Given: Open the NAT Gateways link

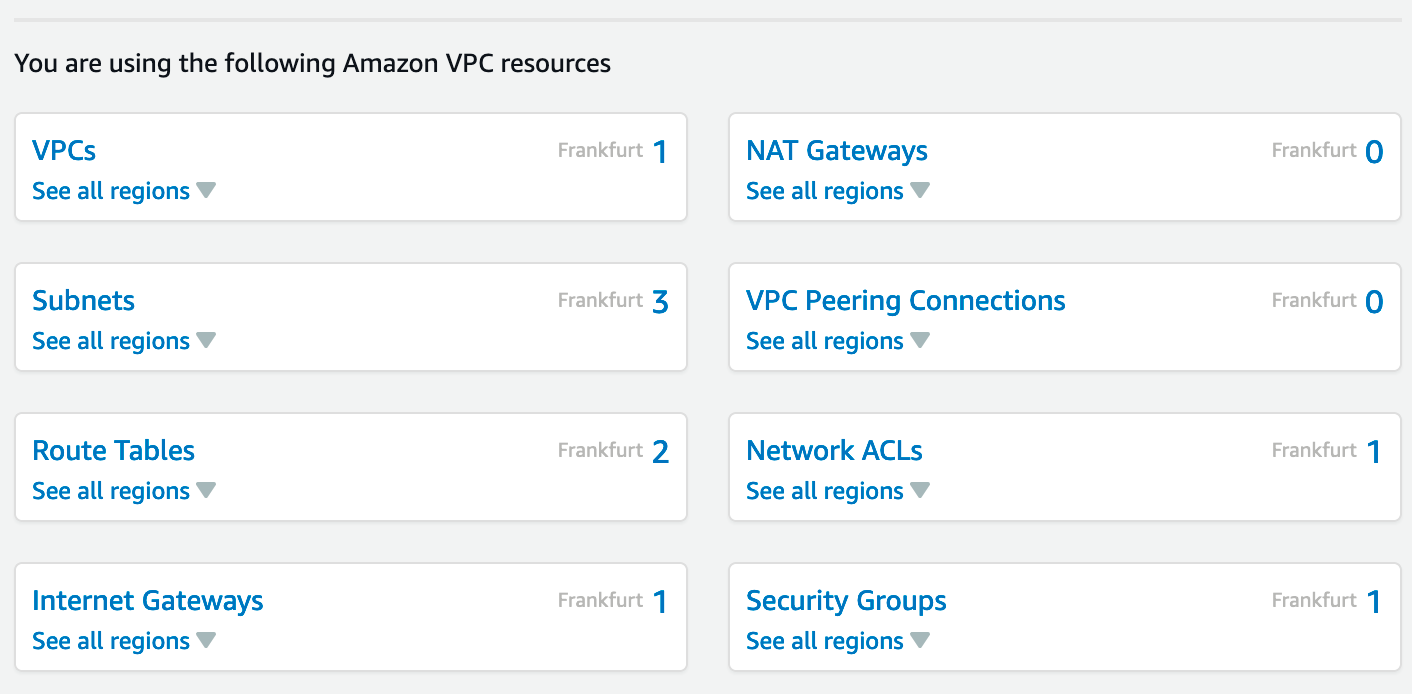Looking at the screenshot, I should point(836,151).
